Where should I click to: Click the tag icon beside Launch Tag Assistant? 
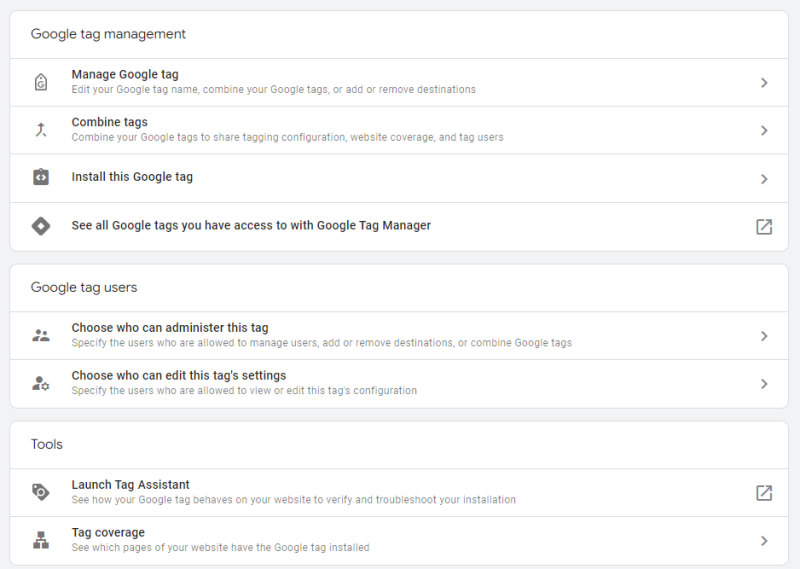click(41, 492)
